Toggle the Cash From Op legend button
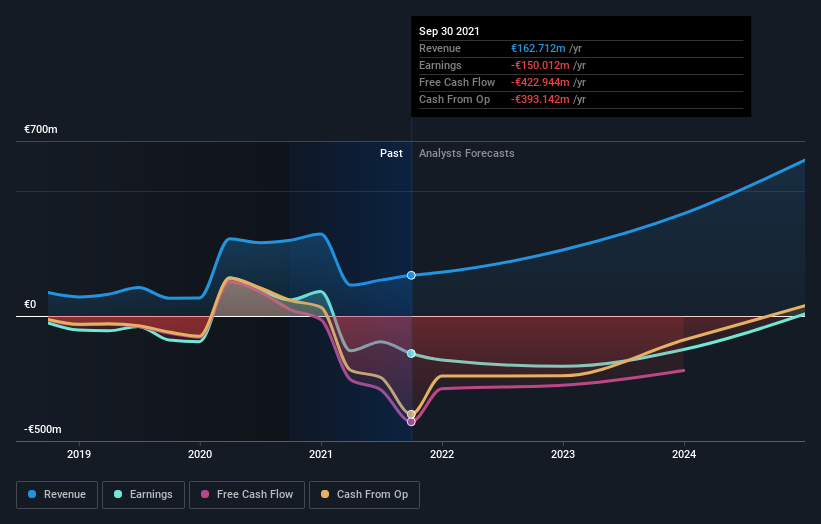 point(364,495)
